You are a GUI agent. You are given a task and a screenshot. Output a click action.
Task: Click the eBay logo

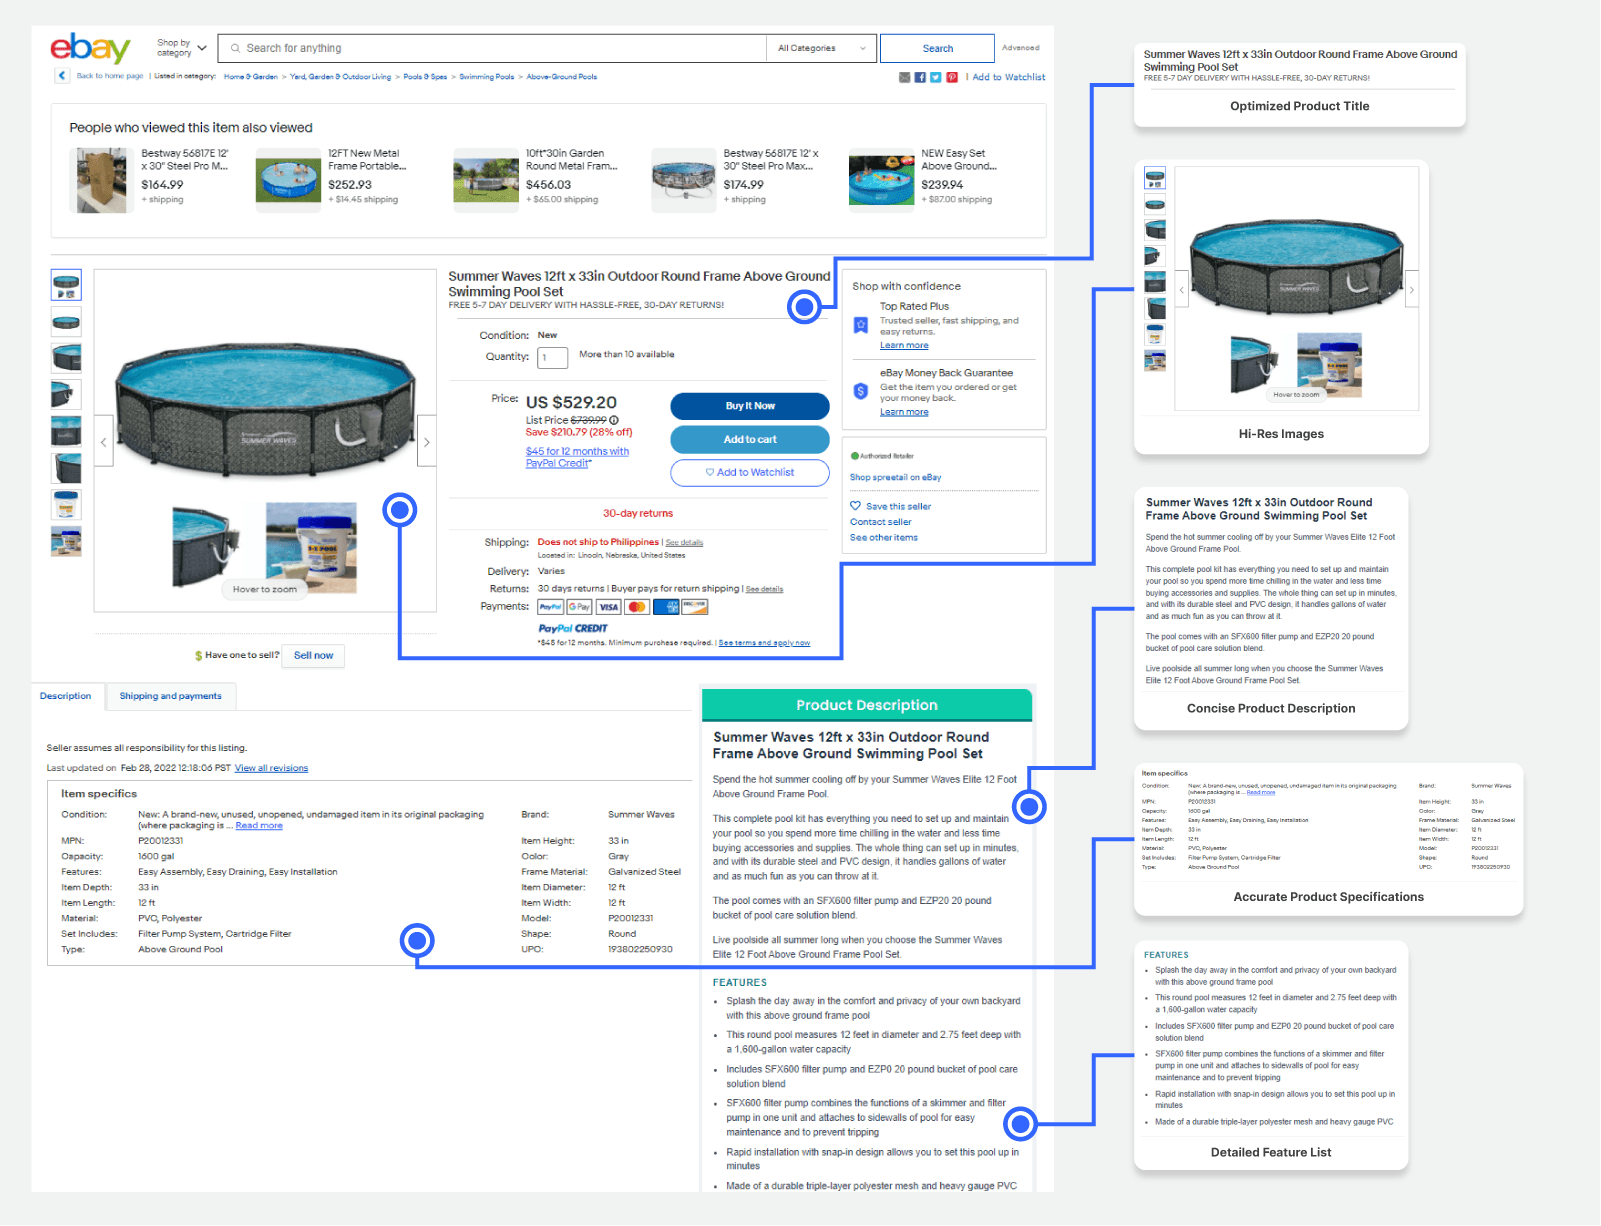90,47
